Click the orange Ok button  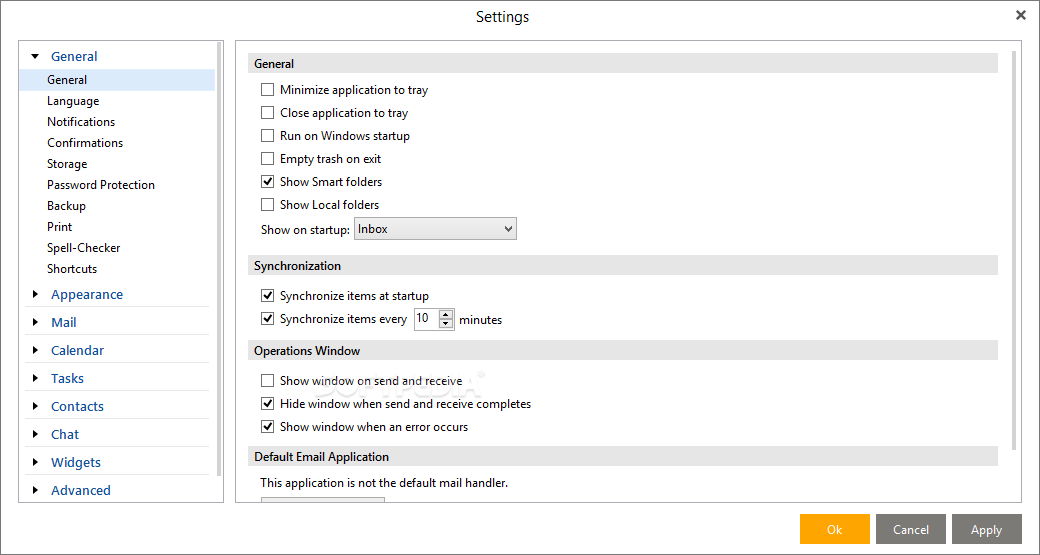pyautogui.click(x=834, y=529)
